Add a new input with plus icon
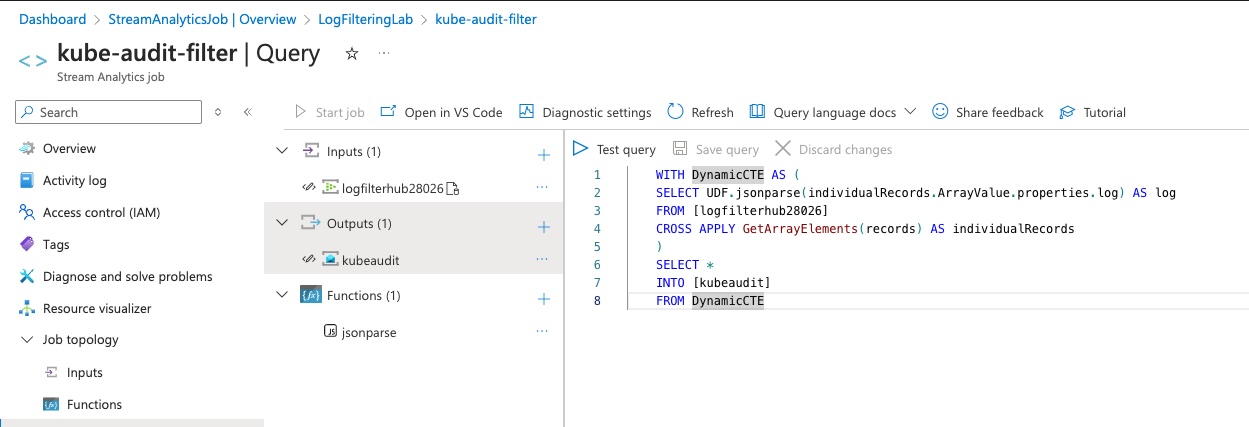Viewport: 1249px width, 427px height. 544,154
